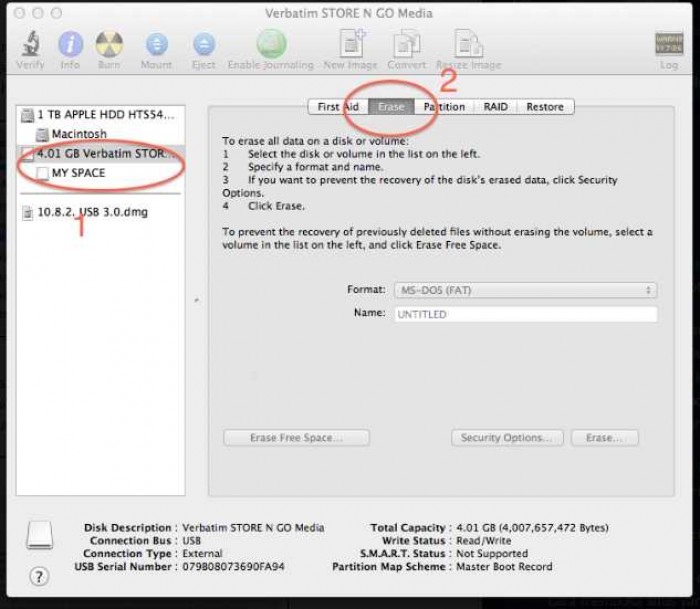This screenshot has width=700, height=609.
Task: Click the Write Status Read/Write value
Action: (483, 541)
